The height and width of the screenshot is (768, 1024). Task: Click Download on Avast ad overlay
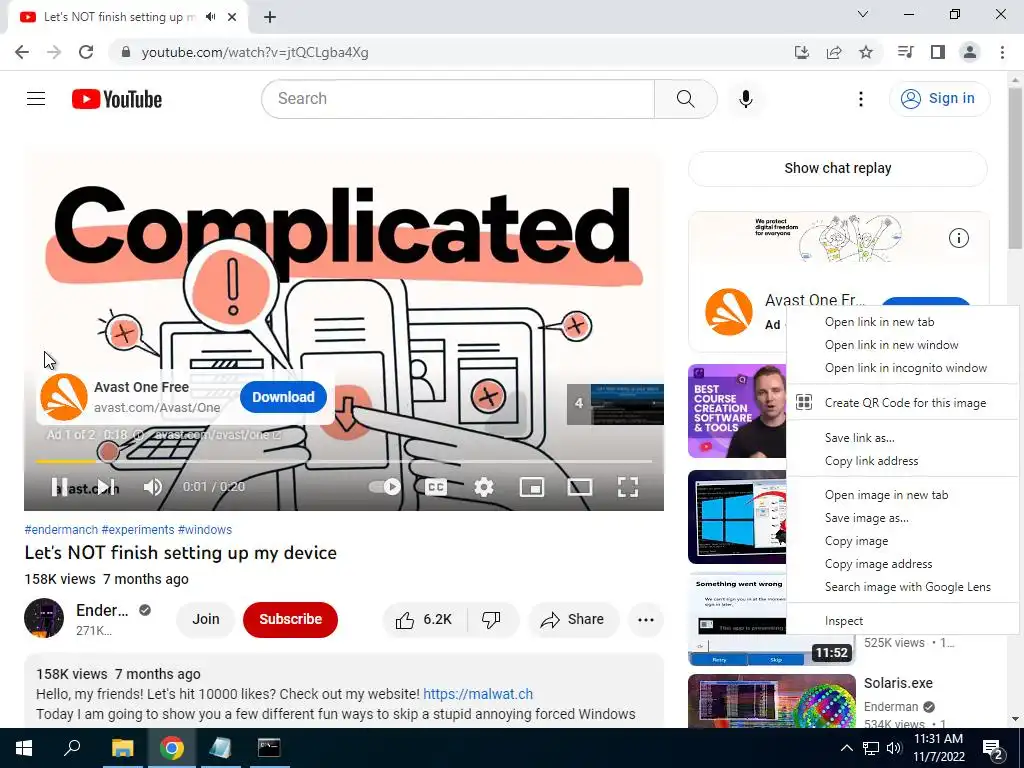coord(283,397)
